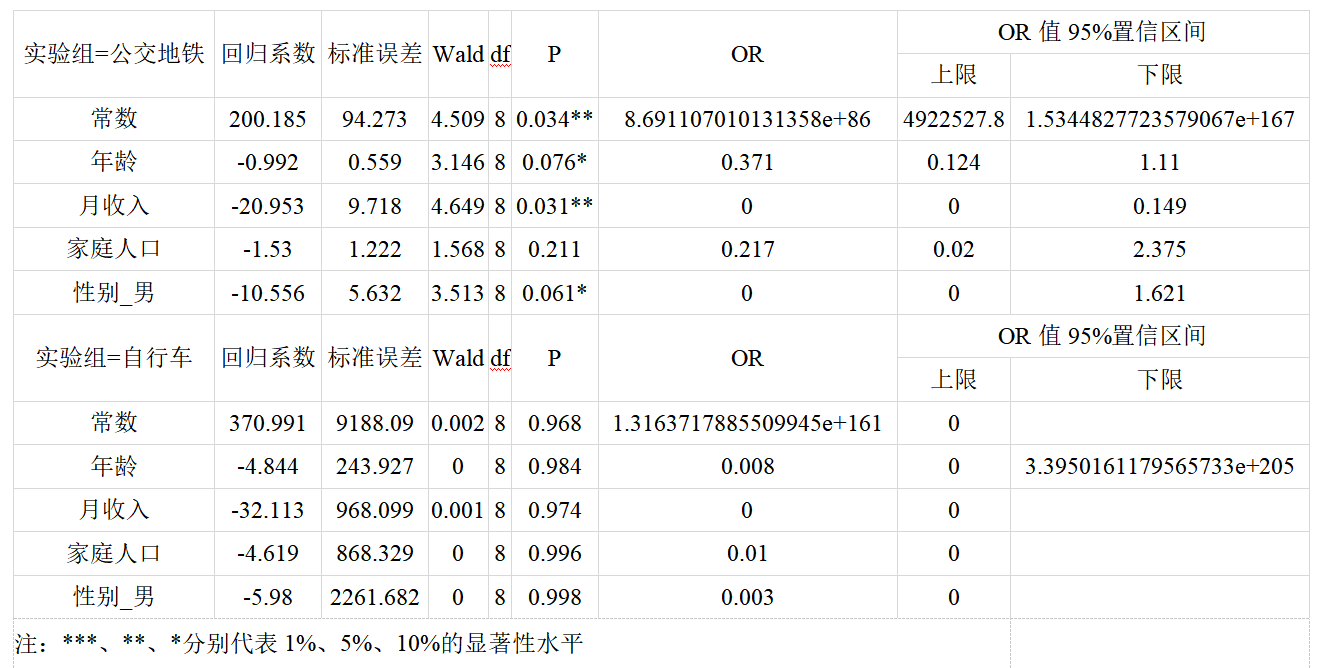Viewport: 1318px width, 668px height.
Task: Click the first OR 值 95%置信区间 header
Action: point(1101,32)
